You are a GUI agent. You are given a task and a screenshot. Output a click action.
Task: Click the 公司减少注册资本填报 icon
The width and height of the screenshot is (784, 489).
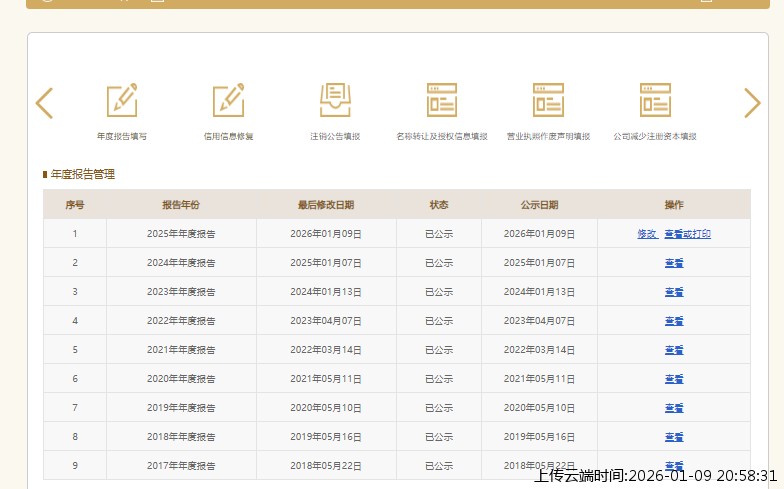pos(655,101)
